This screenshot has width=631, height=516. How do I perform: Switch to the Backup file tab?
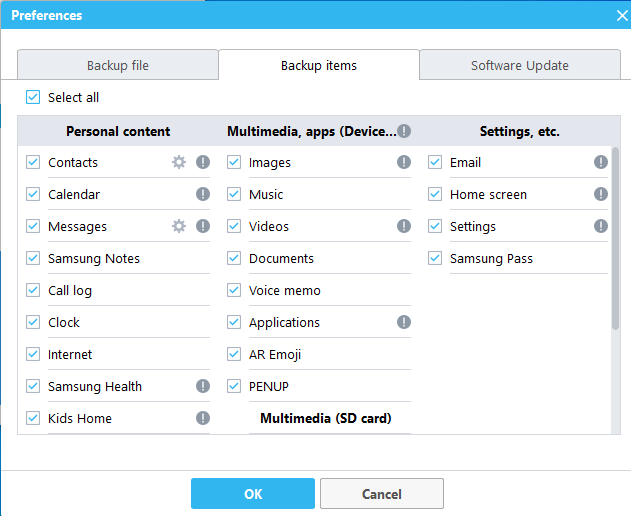(118, 66)
